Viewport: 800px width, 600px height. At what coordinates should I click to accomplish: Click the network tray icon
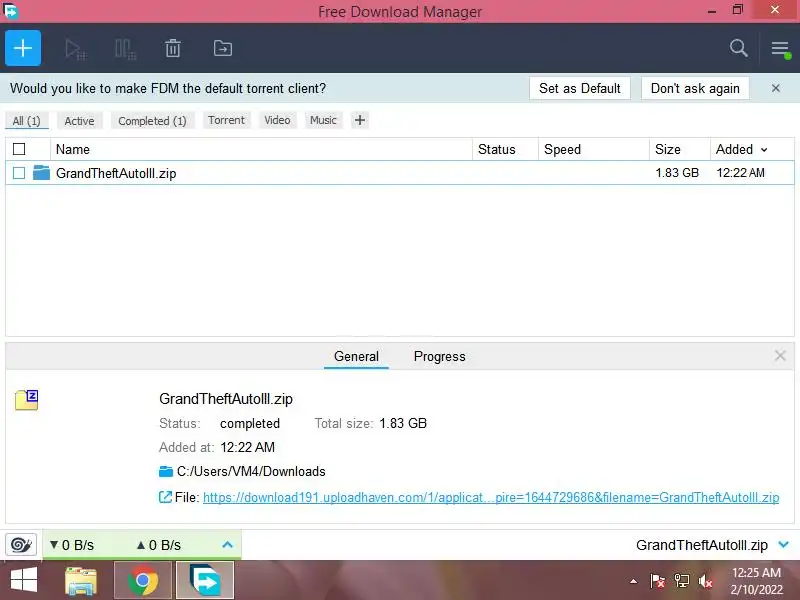[682, 581]
